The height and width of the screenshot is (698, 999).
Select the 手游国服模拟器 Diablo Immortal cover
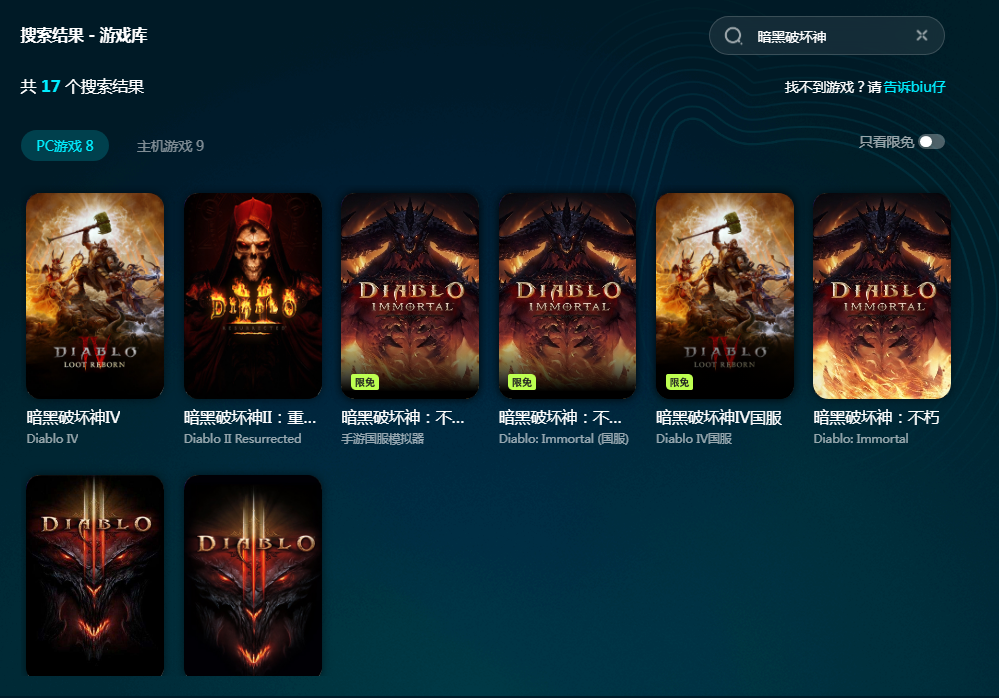click(x=410, y=296)
